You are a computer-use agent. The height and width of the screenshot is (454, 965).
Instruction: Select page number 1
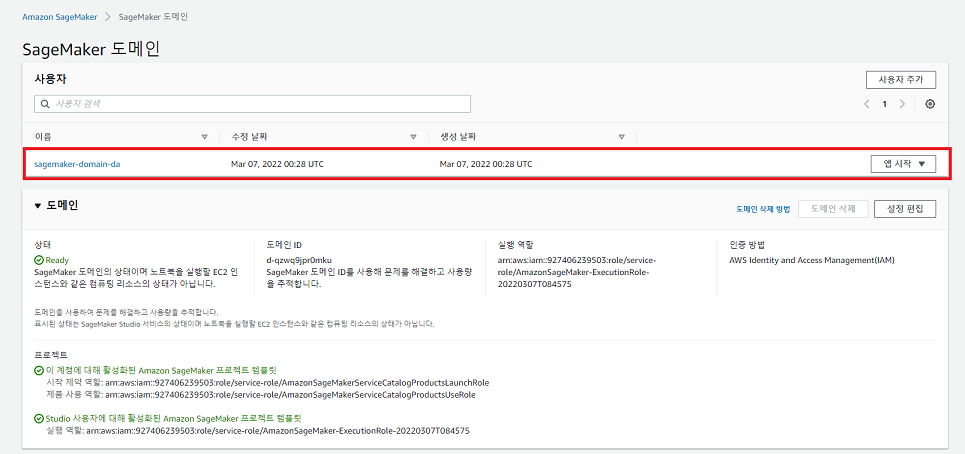(884, 104)
